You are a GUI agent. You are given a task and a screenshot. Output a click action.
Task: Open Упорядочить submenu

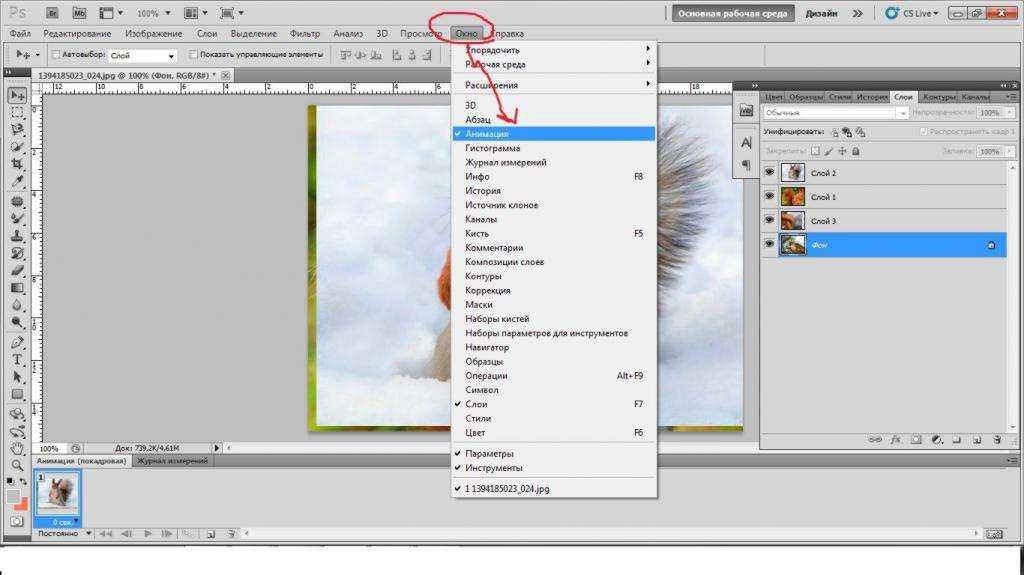[554, 50]
